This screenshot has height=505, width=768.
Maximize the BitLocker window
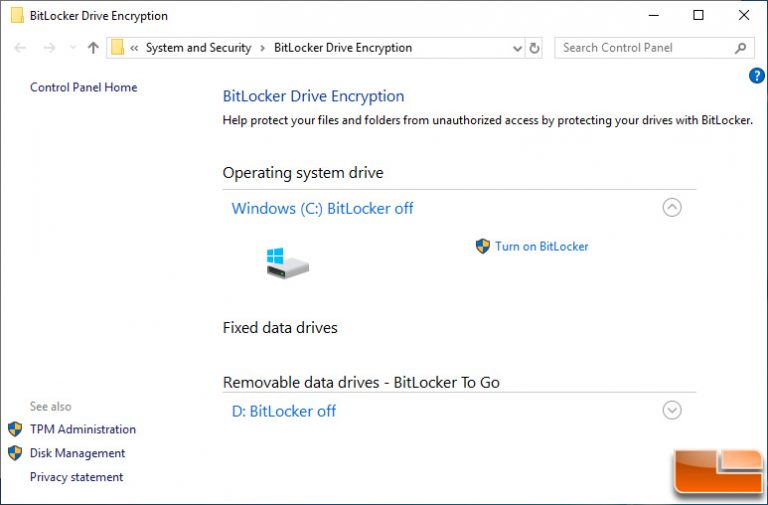click(698, 15)
